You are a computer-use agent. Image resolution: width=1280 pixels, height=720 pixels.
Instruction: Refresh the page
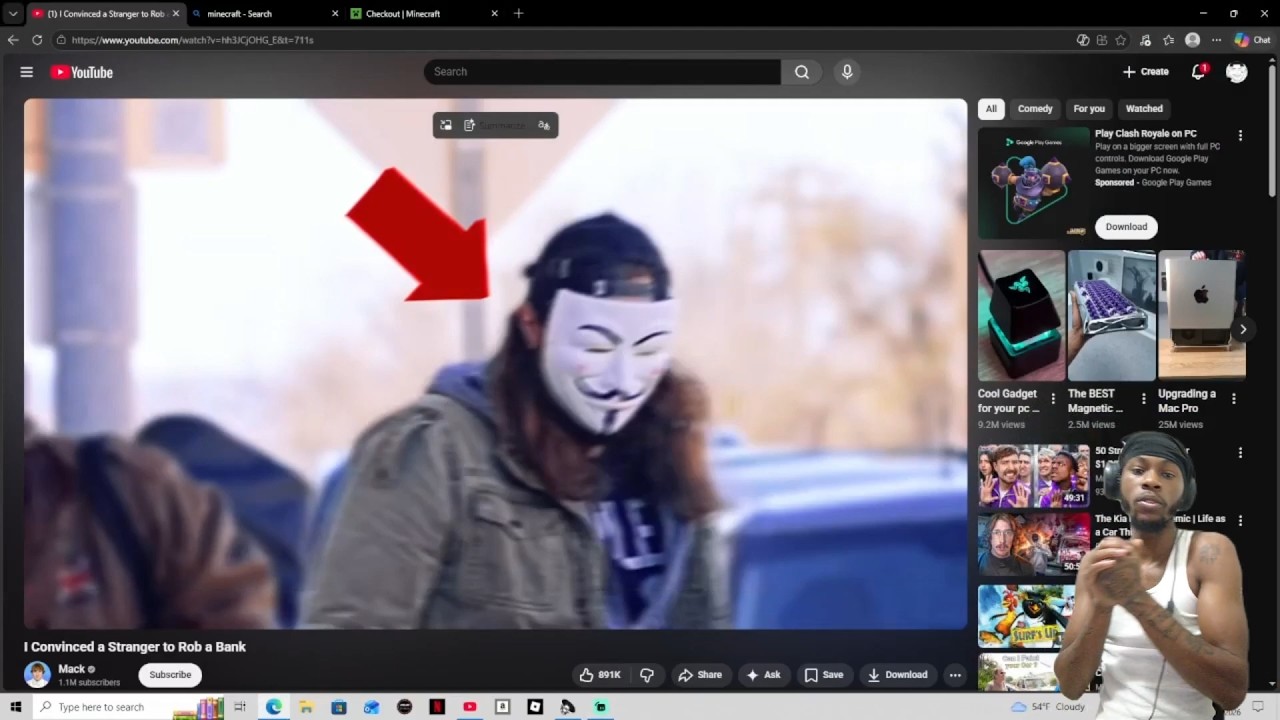tap(37, 40)
